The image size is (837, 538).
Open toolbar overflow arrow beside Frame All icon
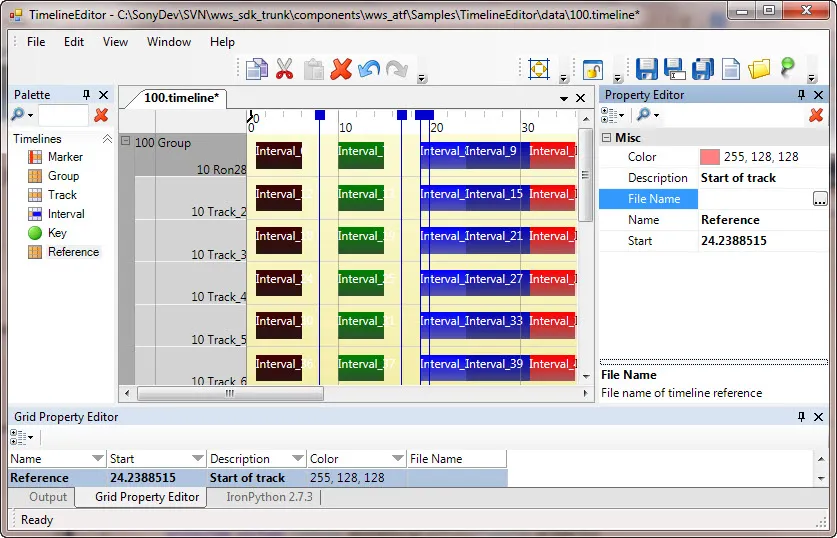coord(563,78)
